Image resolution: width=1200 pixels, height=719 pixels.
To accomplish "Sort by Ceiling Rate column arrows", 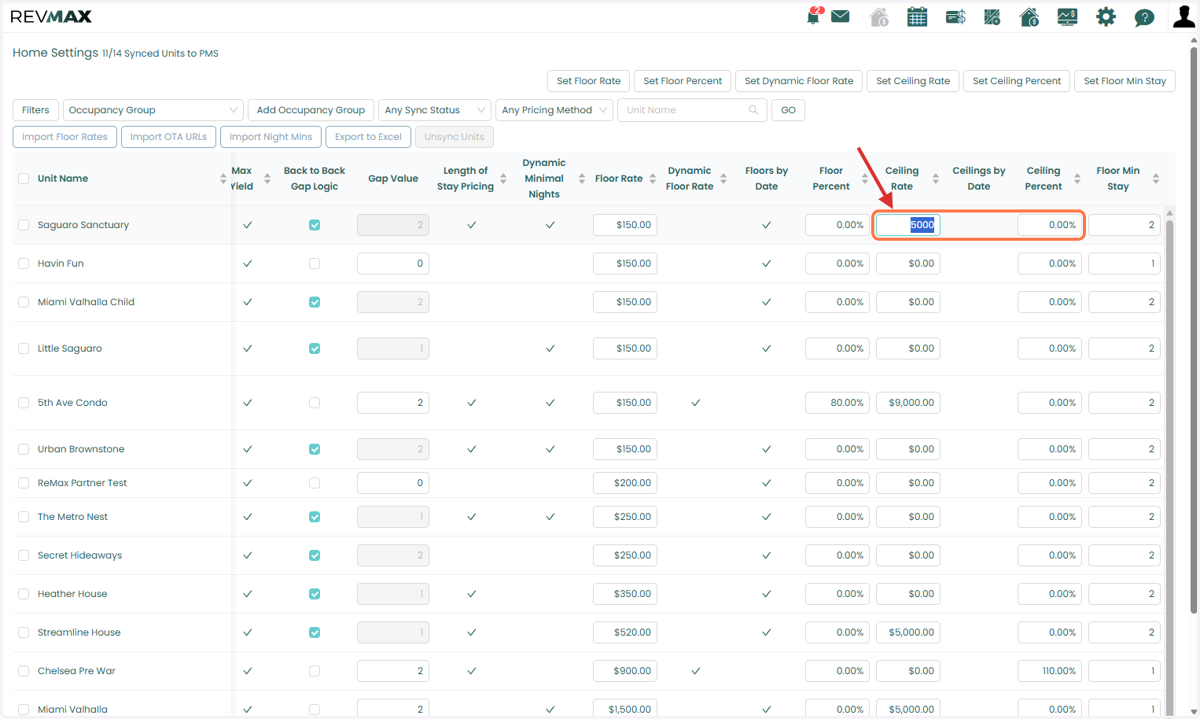I will pyautogui.click(x=936, y=179).
